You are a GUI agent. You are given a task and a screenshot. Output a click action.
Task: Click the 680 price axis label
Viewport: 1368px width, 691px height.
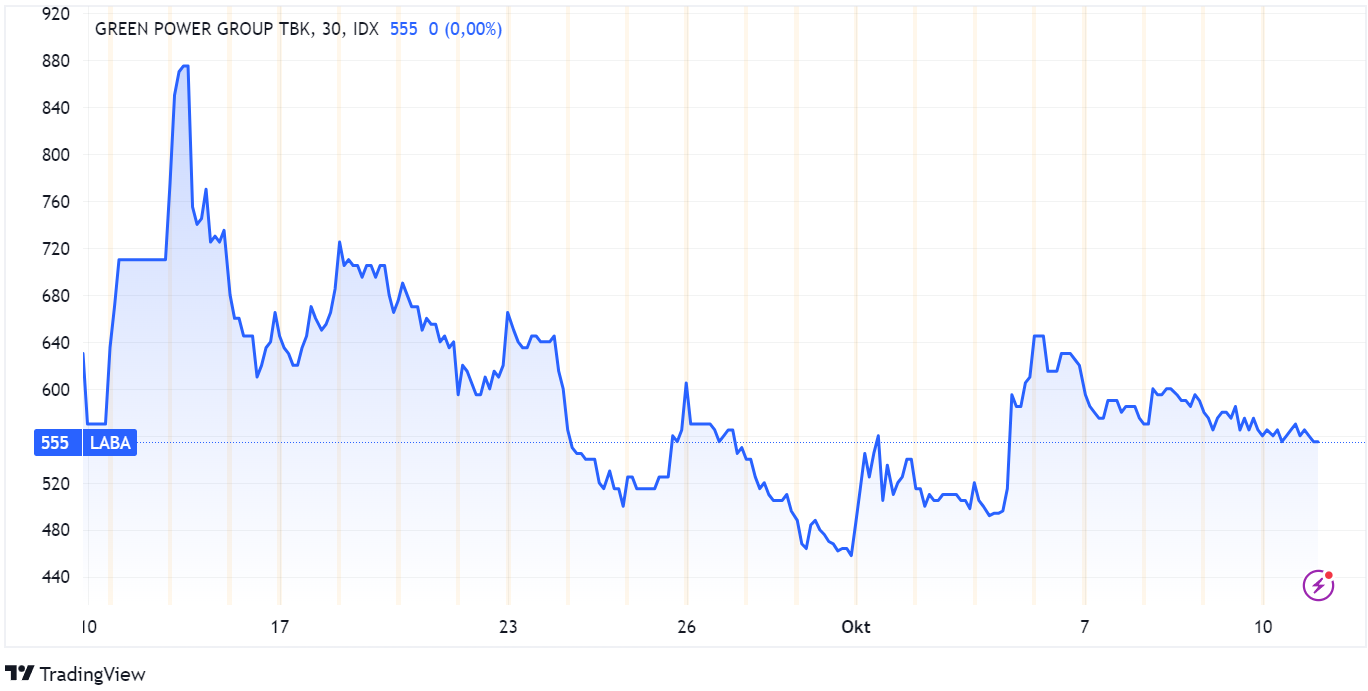coord(55,296)
